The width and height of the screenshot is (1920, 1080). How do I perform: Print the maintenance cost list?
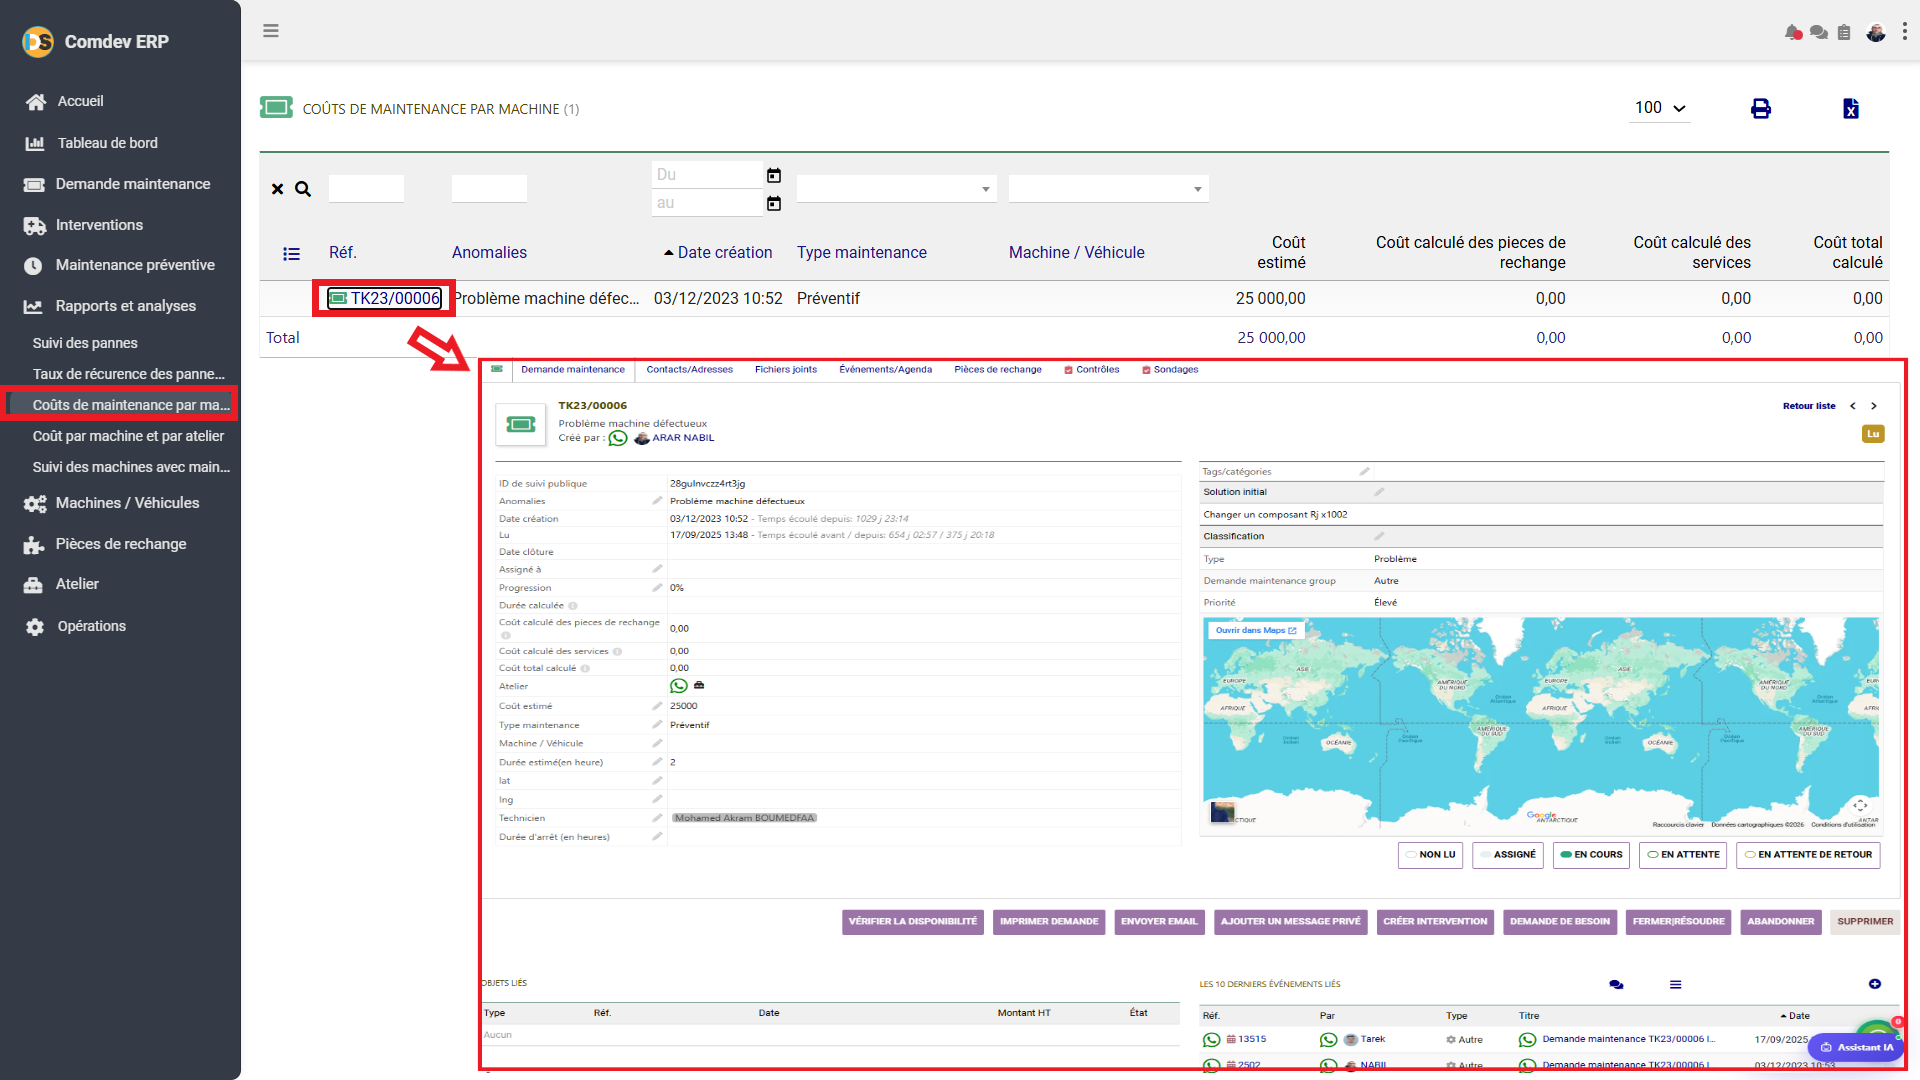click(x=1761, y=108)
